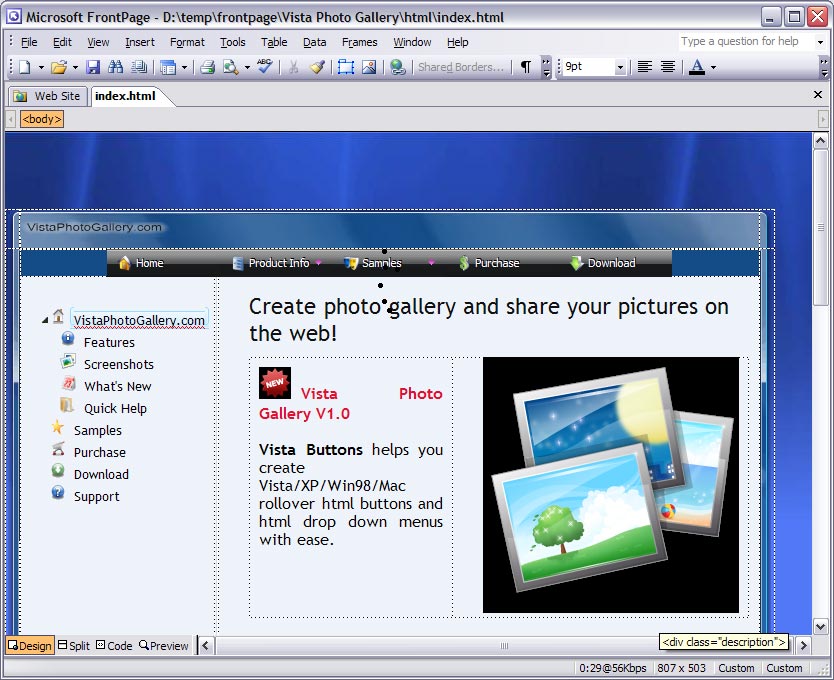Screen dimensions: 834x680
Task: Align text left
Action: click(645, 67)
